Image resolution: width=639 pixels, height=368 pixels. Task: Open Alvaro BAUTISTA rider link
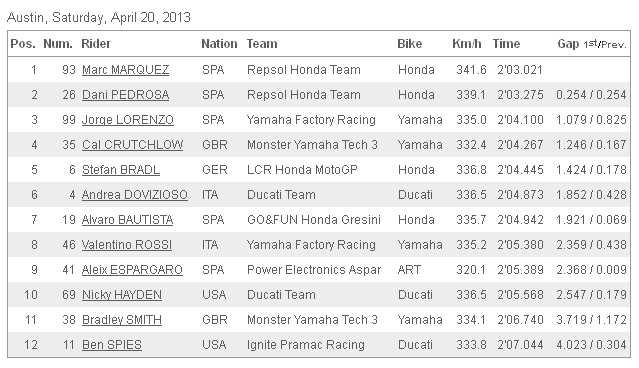point(127,220)
